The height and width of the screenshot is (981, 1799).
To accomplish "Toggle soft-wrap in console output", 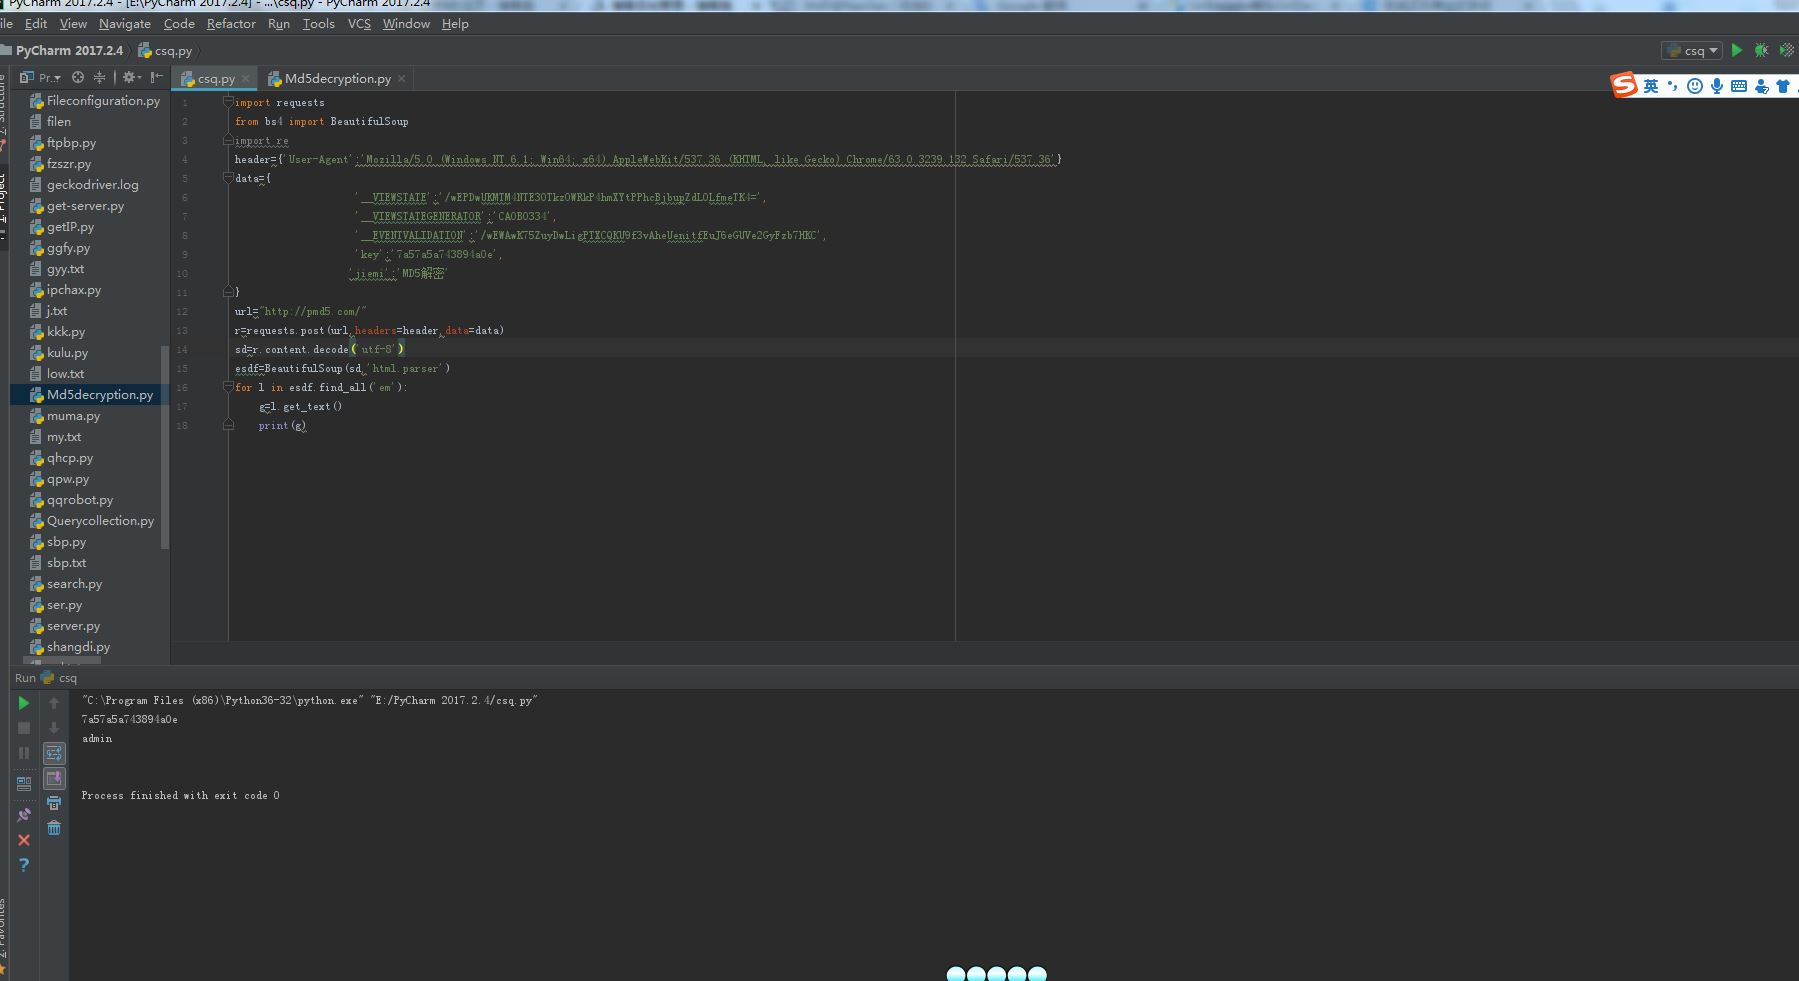I will coord(54,753).
